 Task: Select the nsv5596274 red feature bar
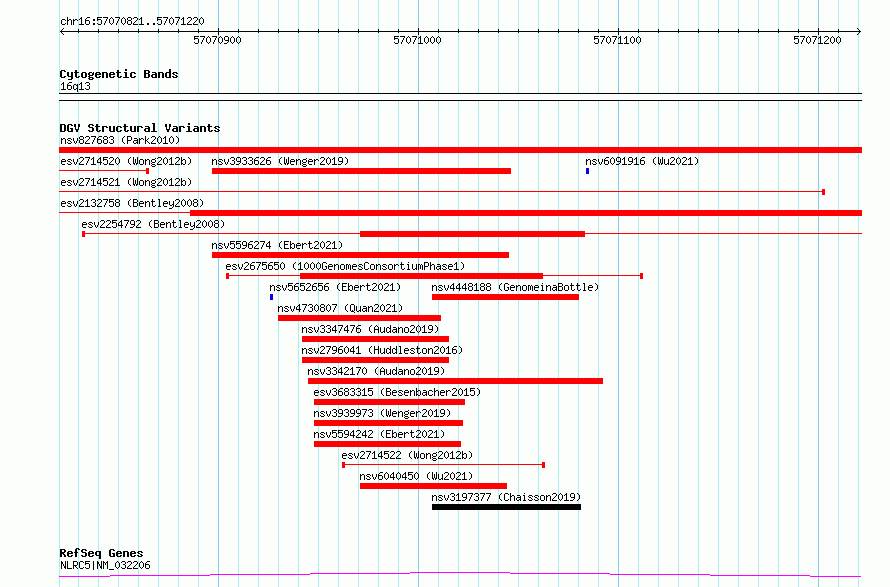click(360, 255)
